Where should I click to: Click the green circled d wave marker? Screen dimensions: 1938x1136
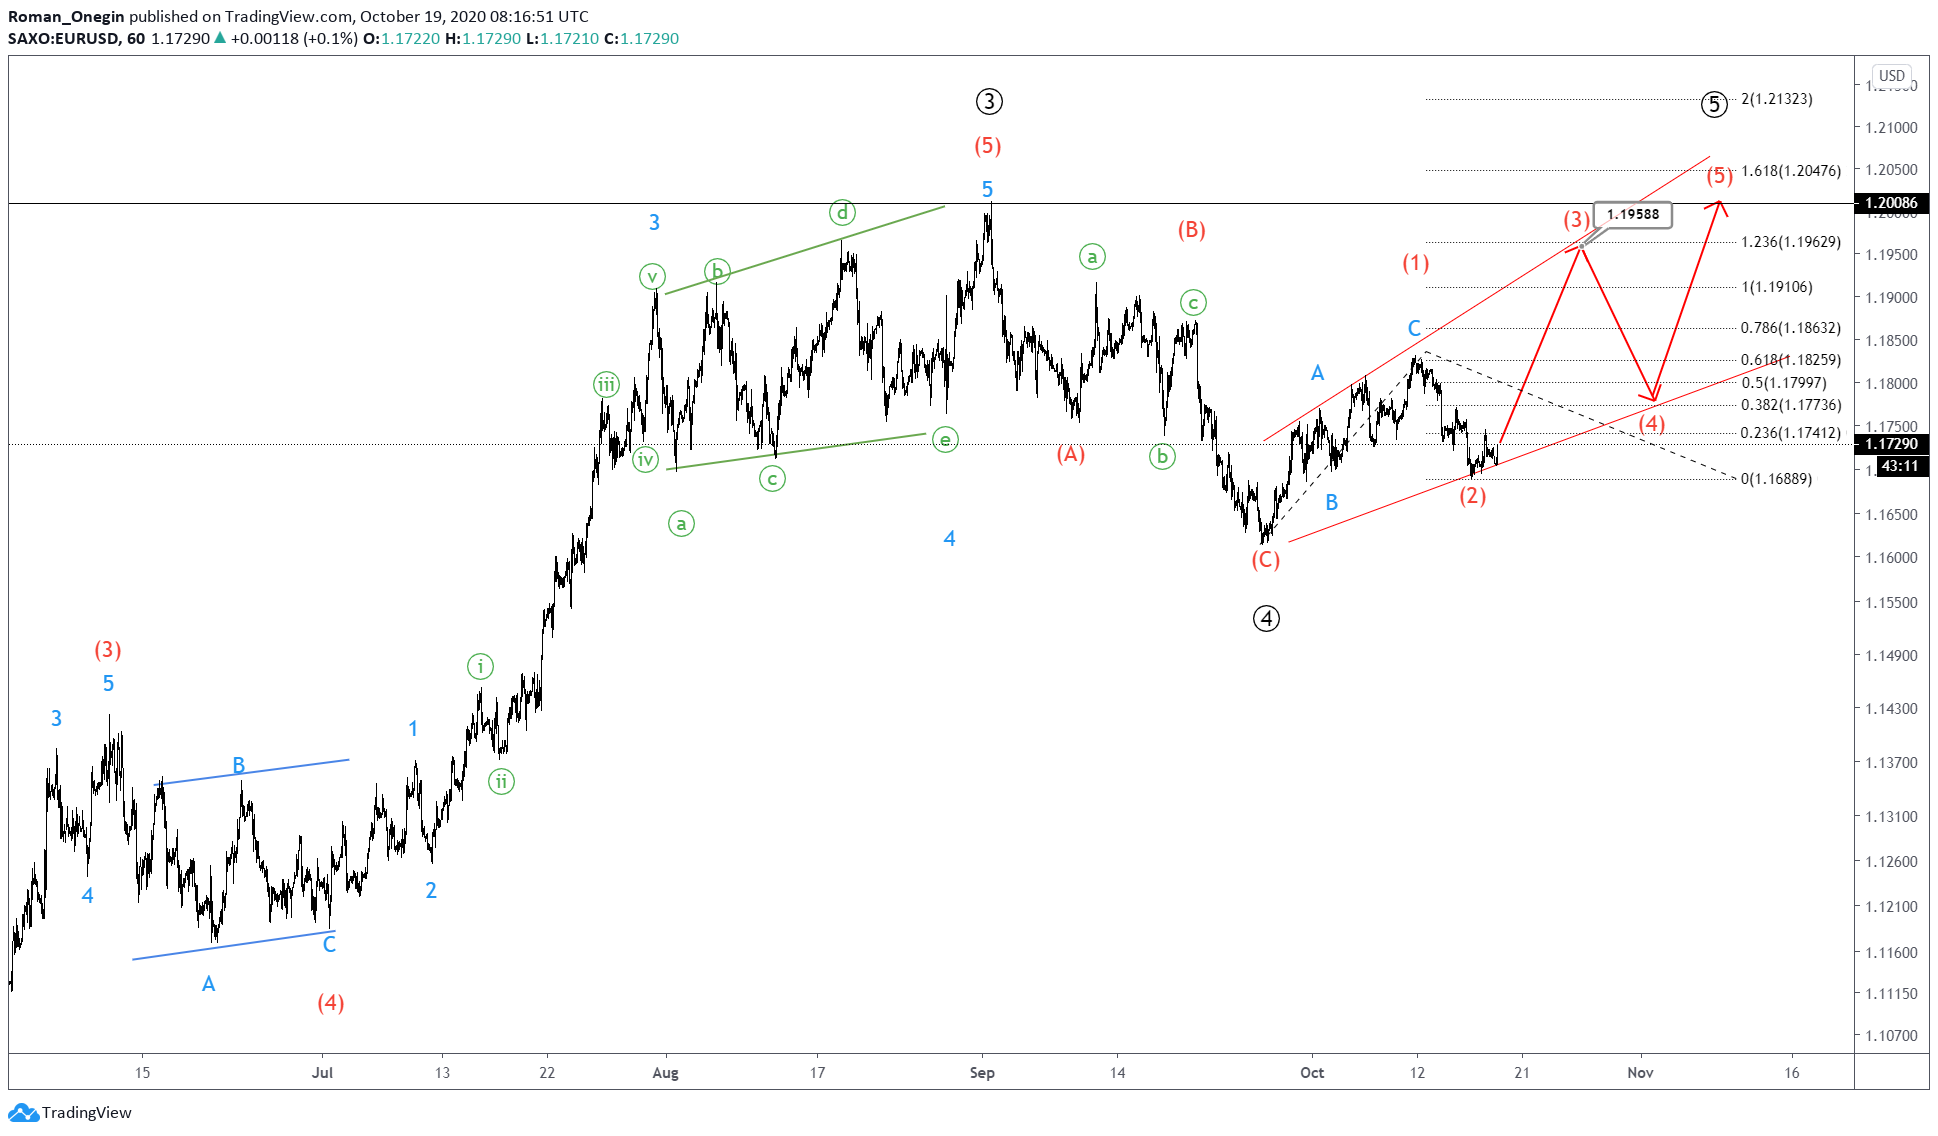842,212
